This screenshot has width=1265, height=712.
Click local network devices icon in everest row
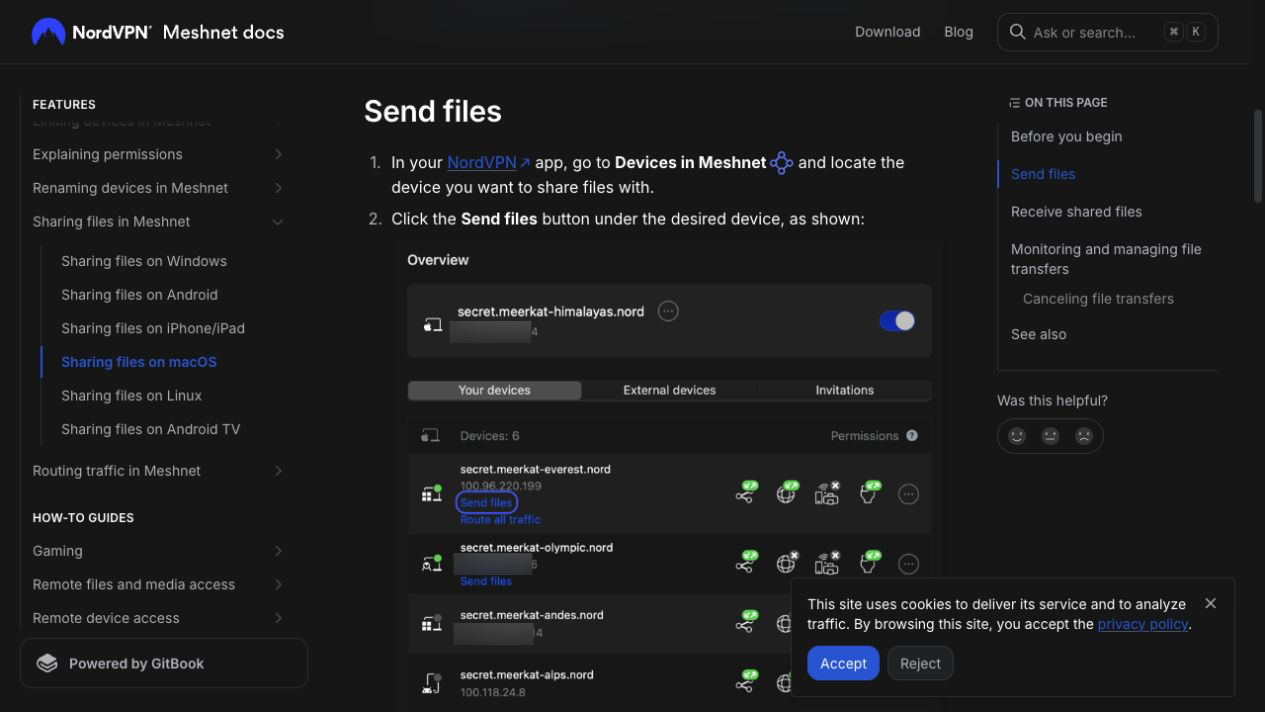pos(828,492)
